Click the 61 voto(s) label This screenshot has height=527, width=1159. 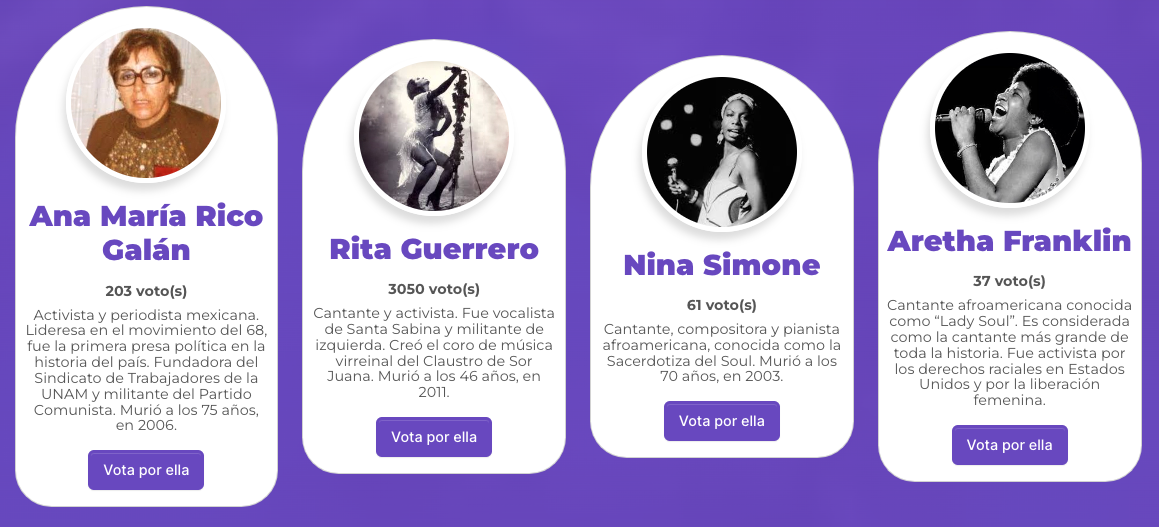[x=722, y=305]
